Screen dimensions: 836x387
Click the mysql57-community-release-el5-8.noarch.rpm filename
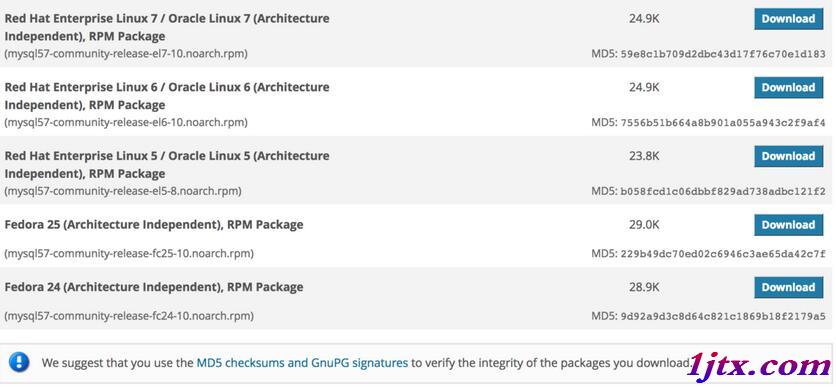[x=123, y=191]
